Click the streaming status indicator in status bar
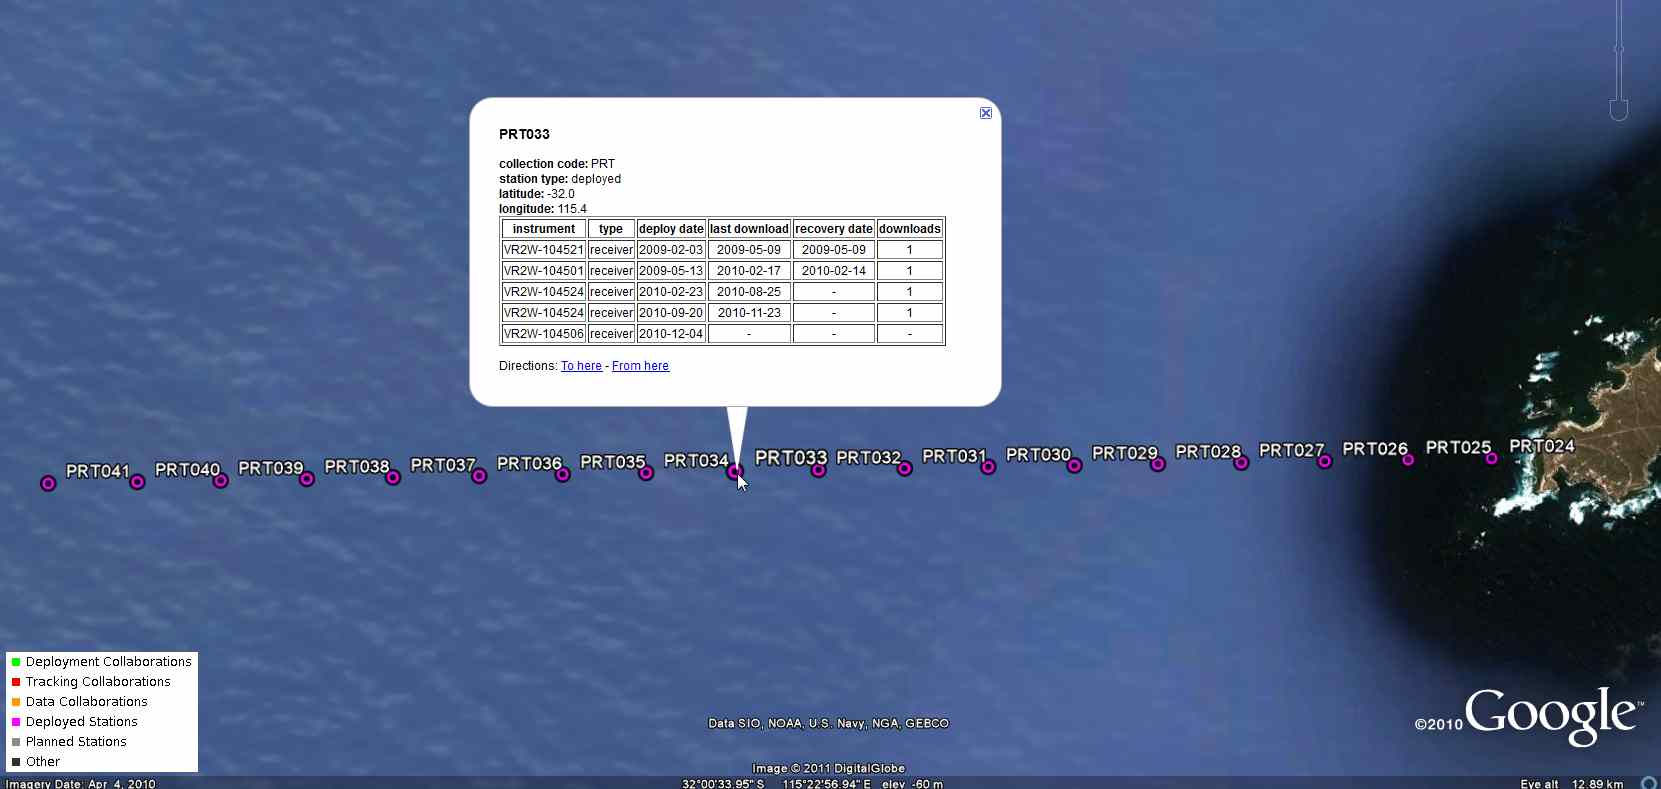 pyautogui.click(x=1649, y=783)
